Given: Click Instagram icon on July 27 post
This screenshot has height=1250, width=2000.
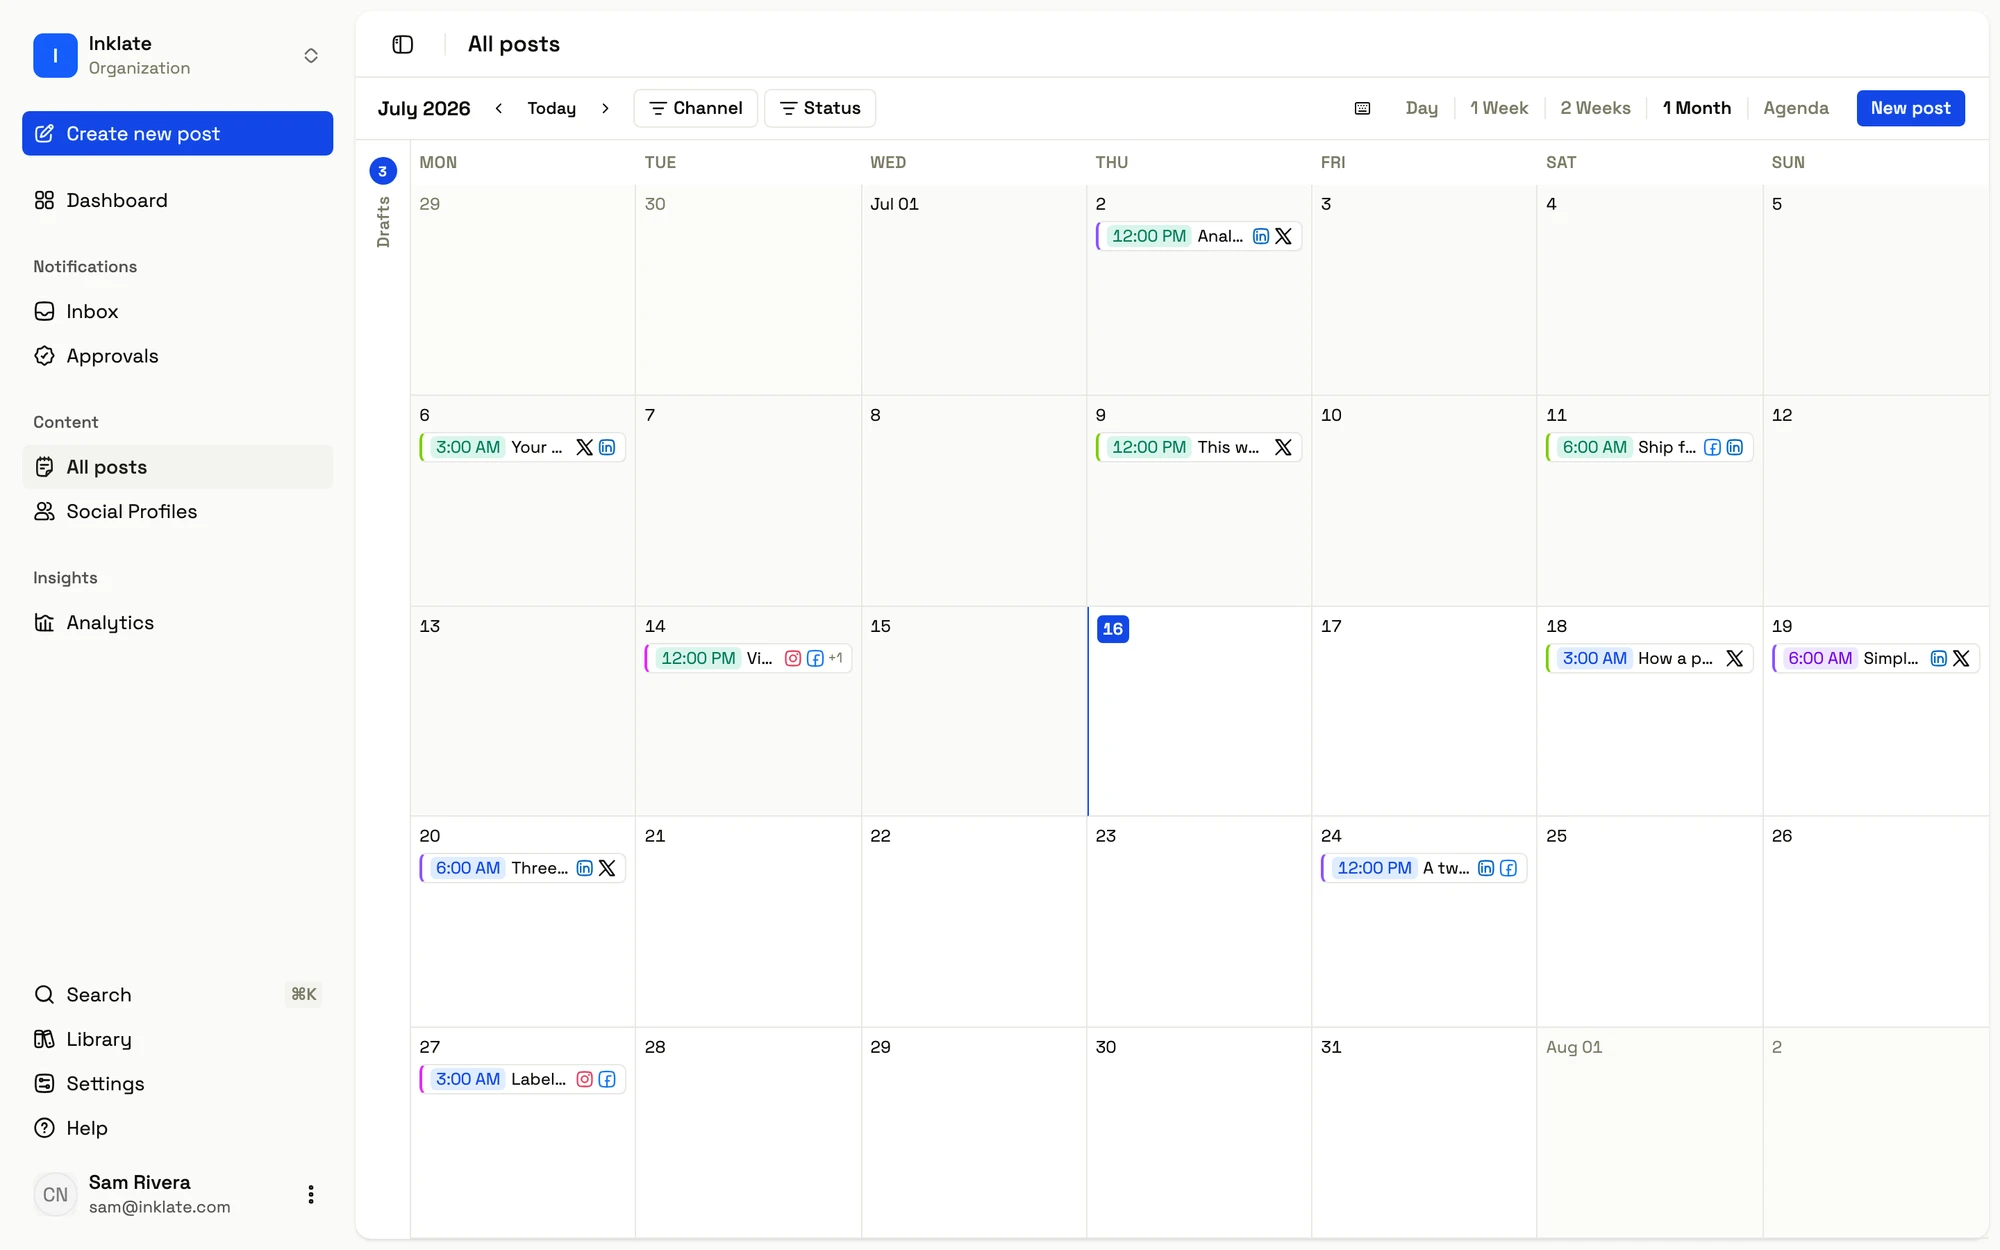Looking at the screenshot, I should tap(584, 1079).
